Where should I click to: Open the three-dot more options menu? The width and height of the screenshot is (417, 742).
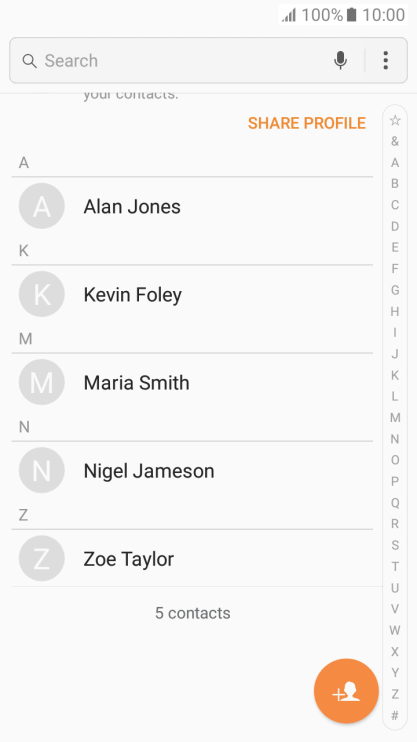pos(386,61)
